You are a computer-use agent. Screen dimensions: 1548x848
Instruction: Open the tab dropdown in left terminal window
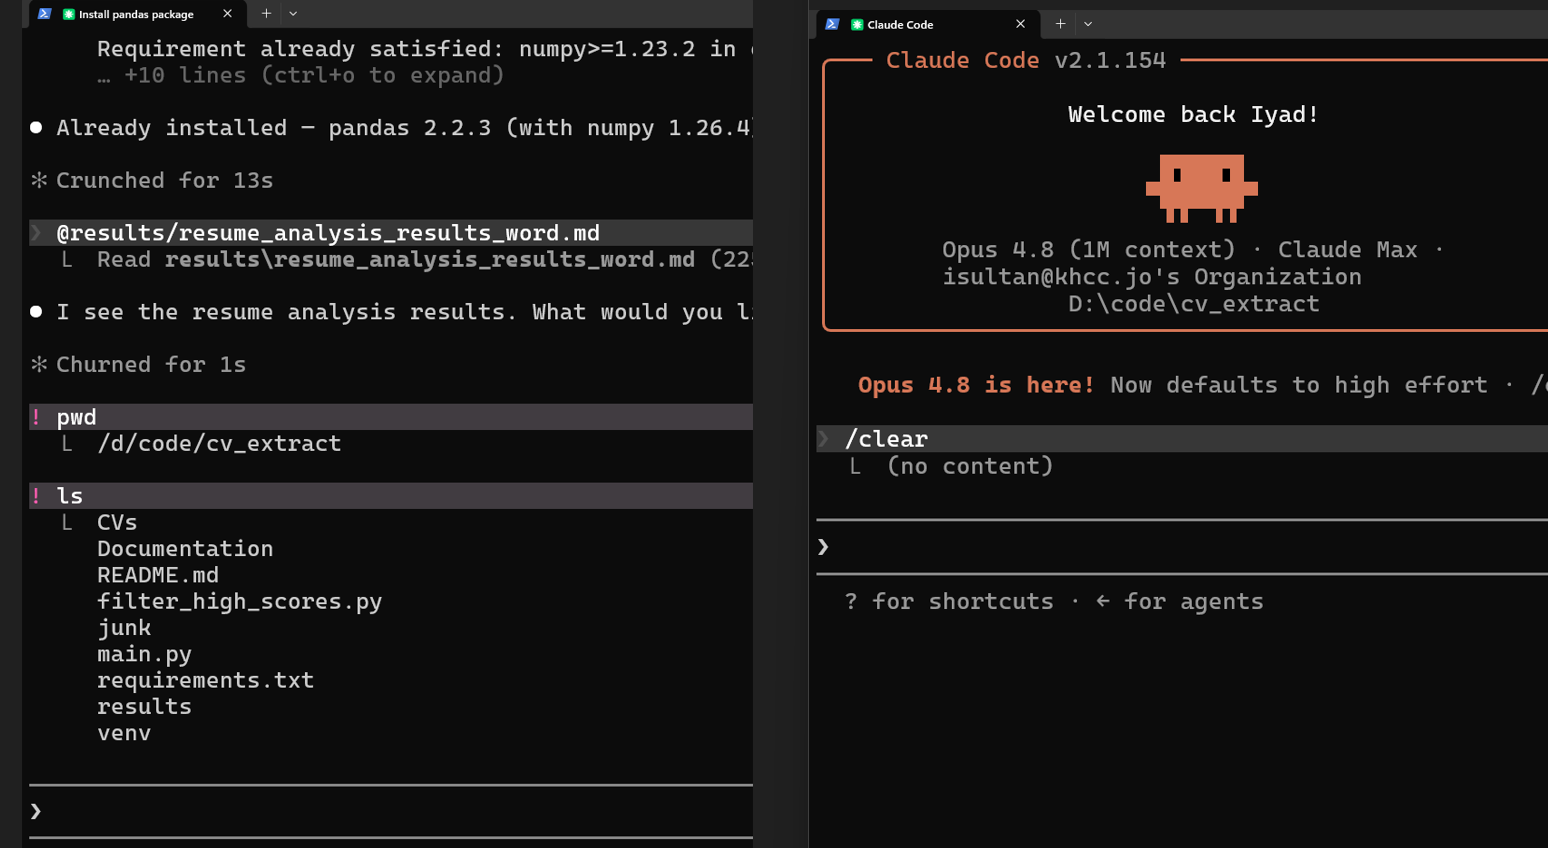click(293, 14)
